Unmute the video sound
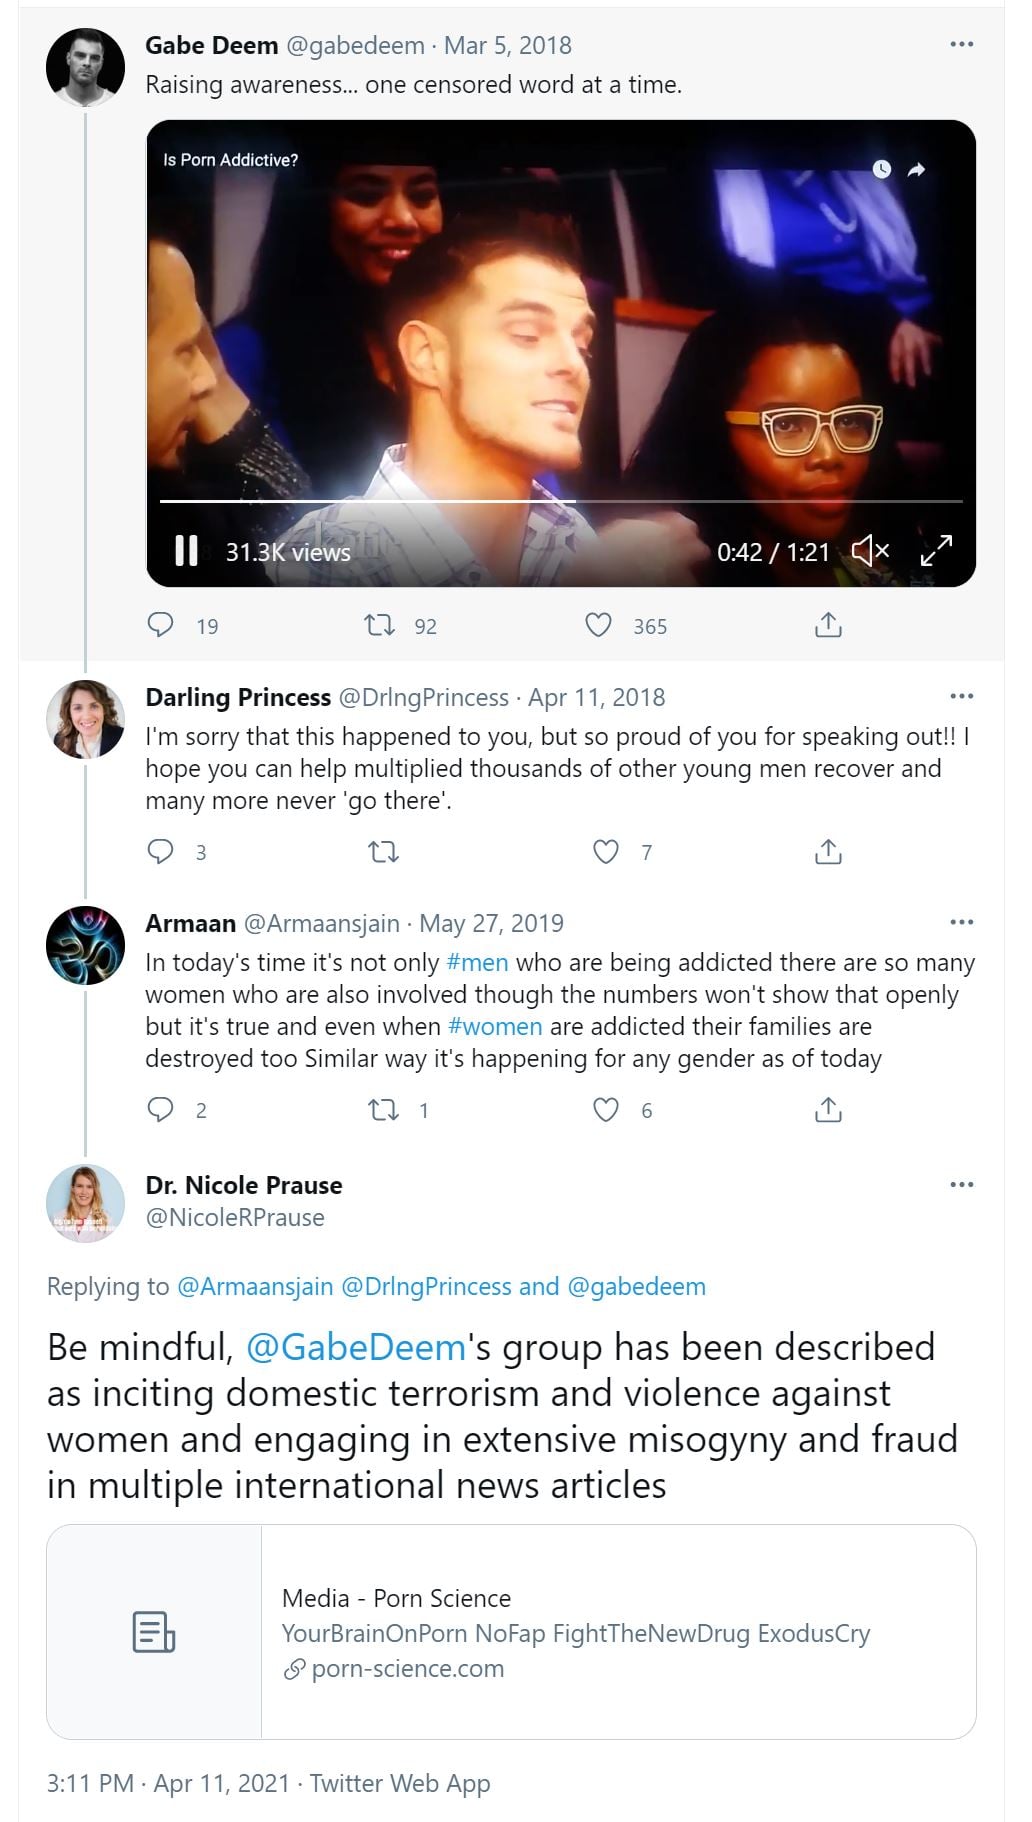 click(x=870, y=551)
